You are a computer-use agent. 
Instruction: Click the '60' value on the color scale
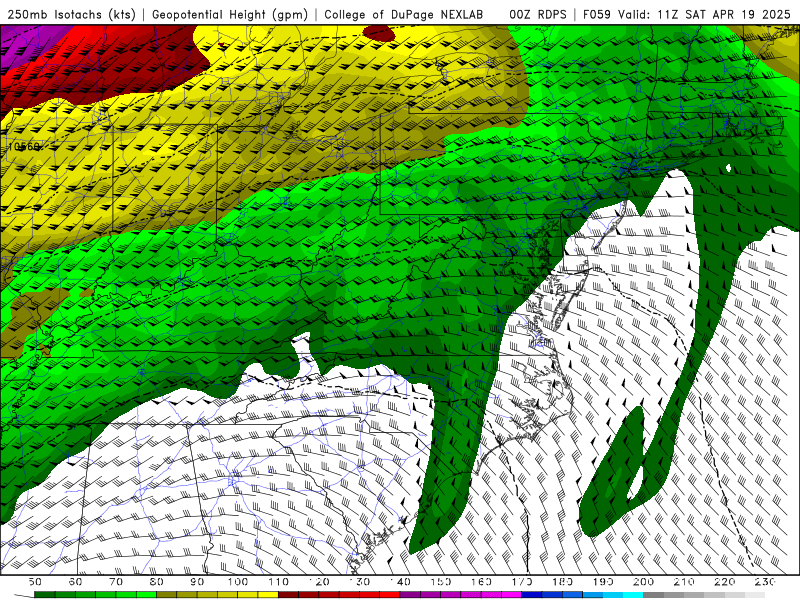[75, 582]
